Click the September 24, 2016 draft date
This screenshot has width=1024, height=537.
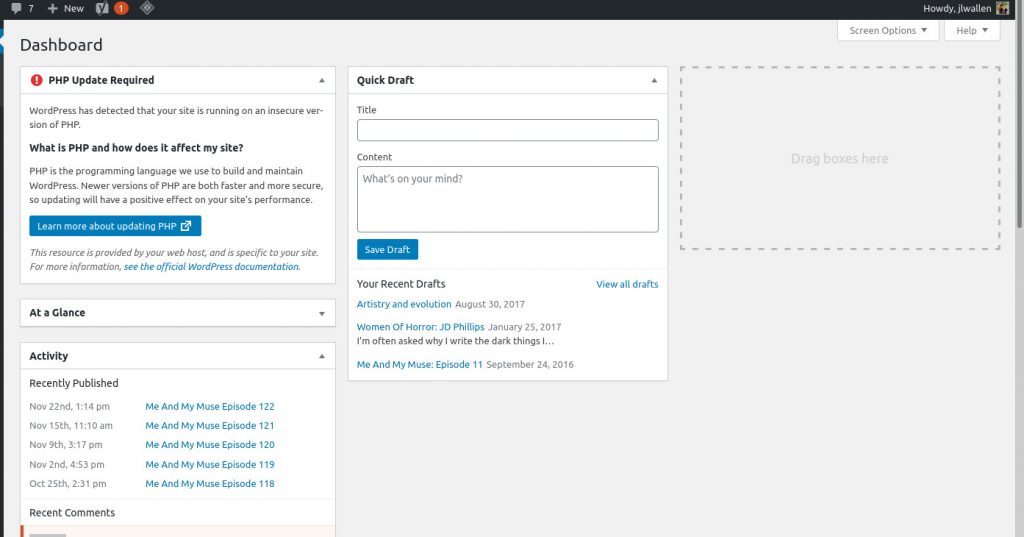pyautogui.click(x=530, y=365)
